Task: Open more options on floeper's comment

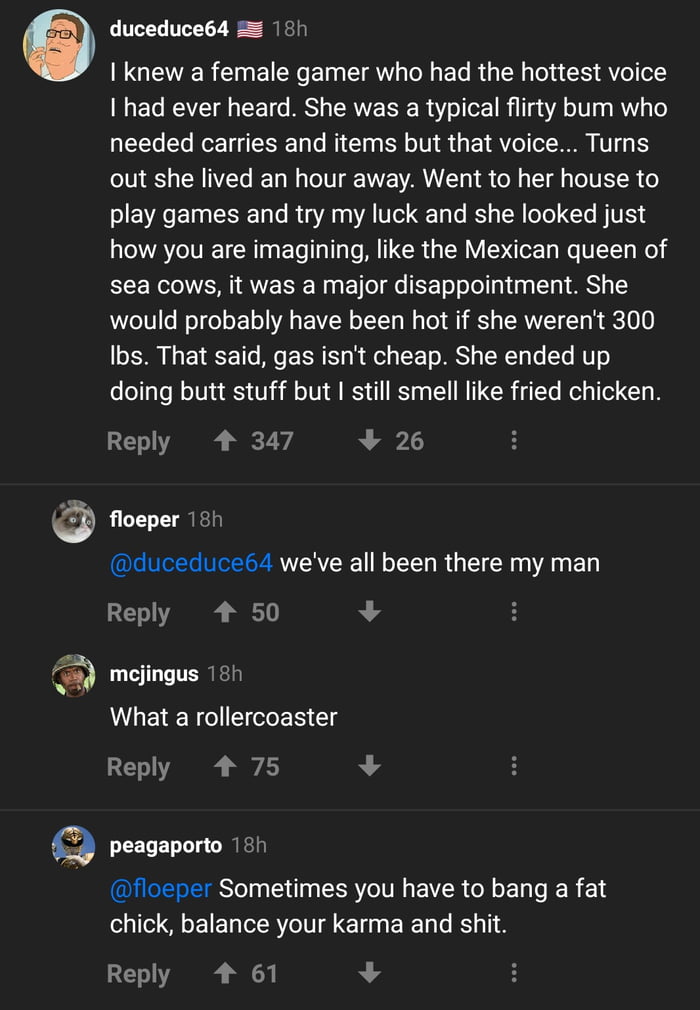Action: [514, 612]
